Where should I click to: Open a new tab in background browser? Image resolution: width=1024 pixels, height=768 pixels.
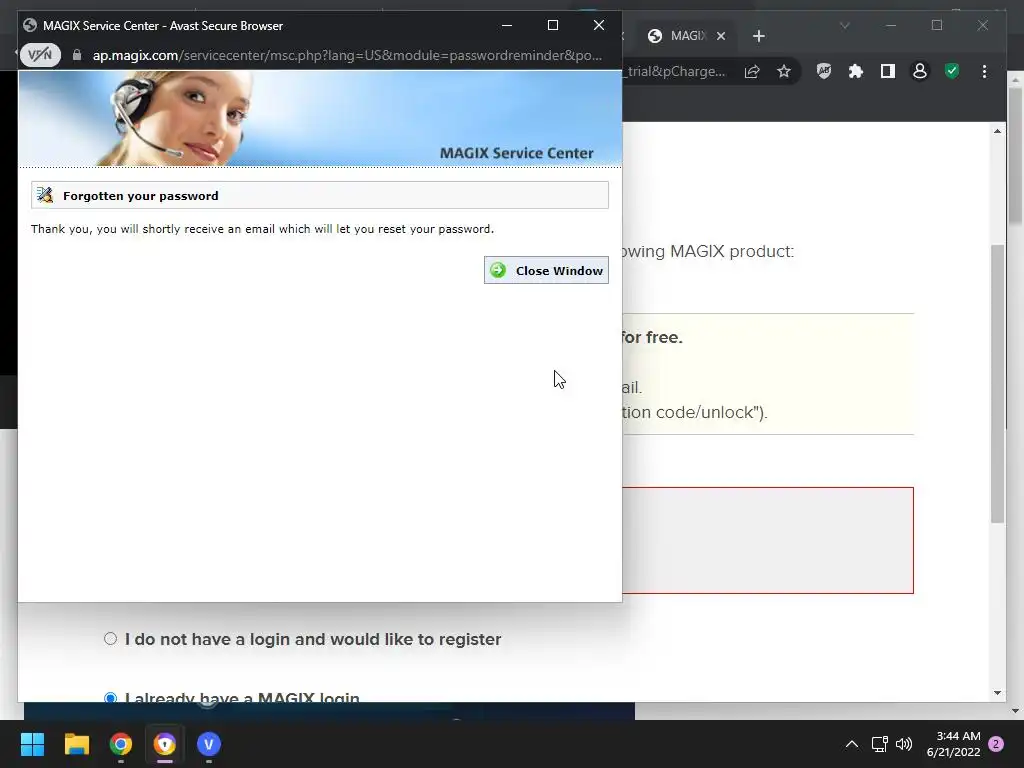tap(758, 36)
